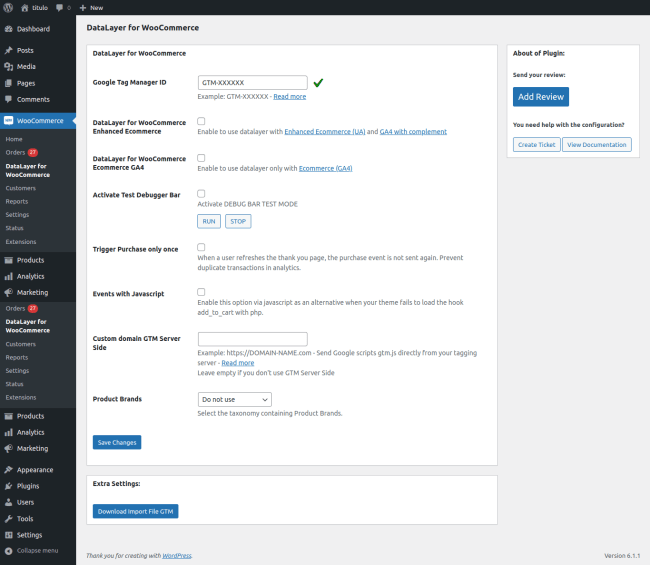Save Changes to plugin settings

point(117,442)
